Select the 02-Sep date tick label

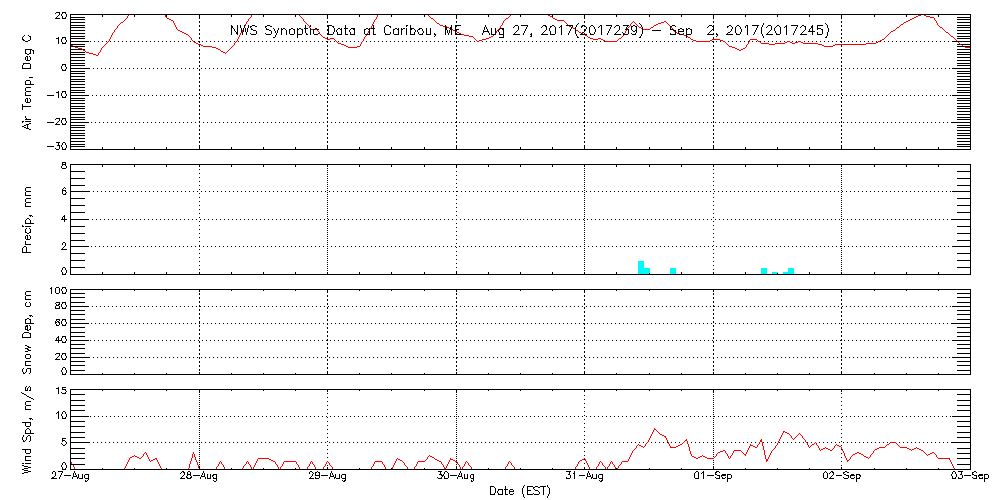tap(841, 477)
